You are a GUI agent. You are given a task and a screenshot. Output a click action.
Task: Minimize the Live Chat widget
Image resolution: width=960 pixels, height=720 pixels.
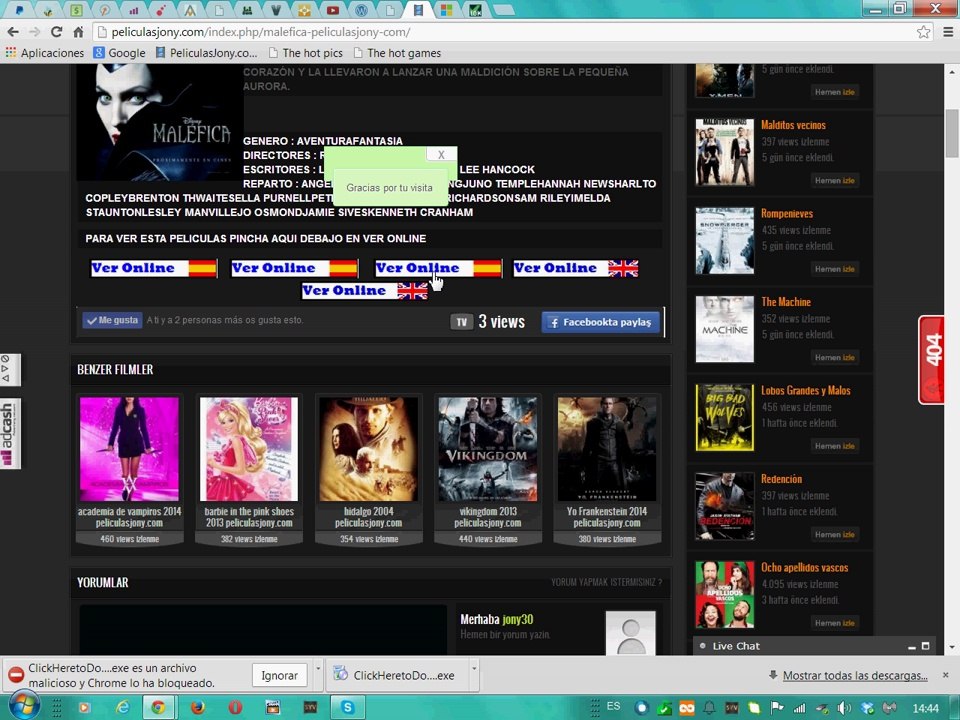tap(912, 647)
